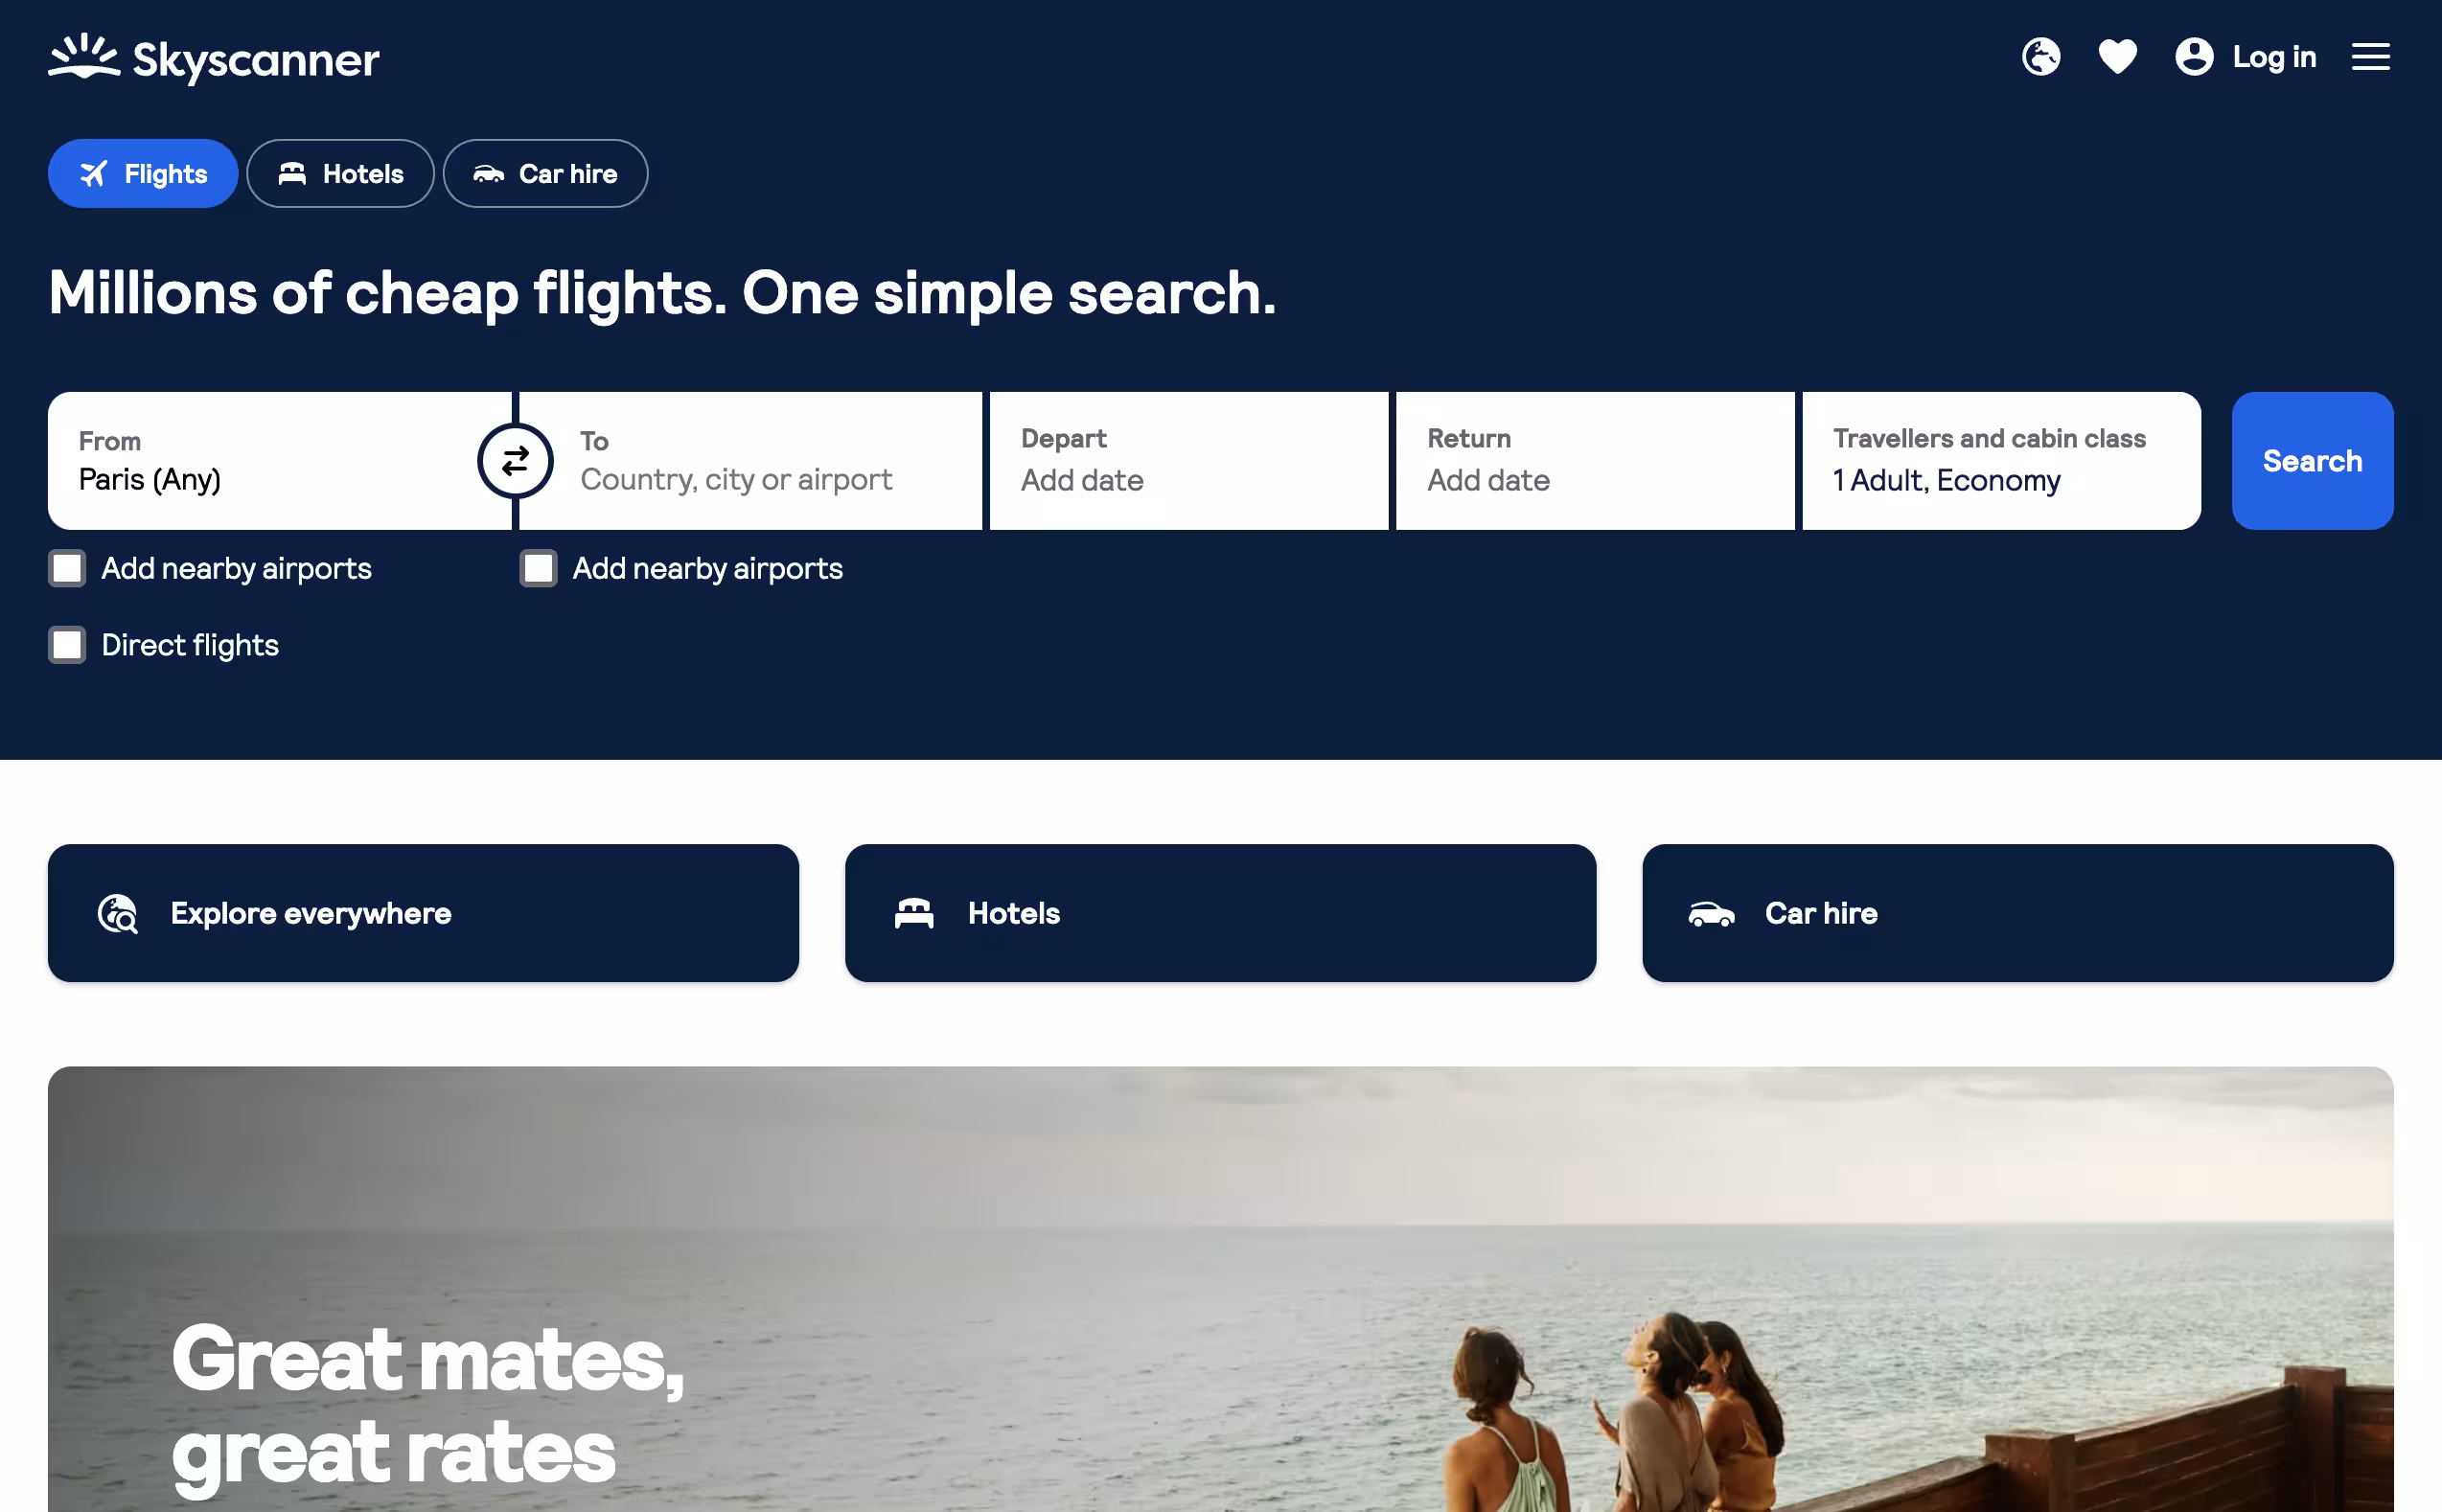The width and height of the screenshot is (2442, 1512).
Task: Open the Return date picker
Action: coord(1595,461)
